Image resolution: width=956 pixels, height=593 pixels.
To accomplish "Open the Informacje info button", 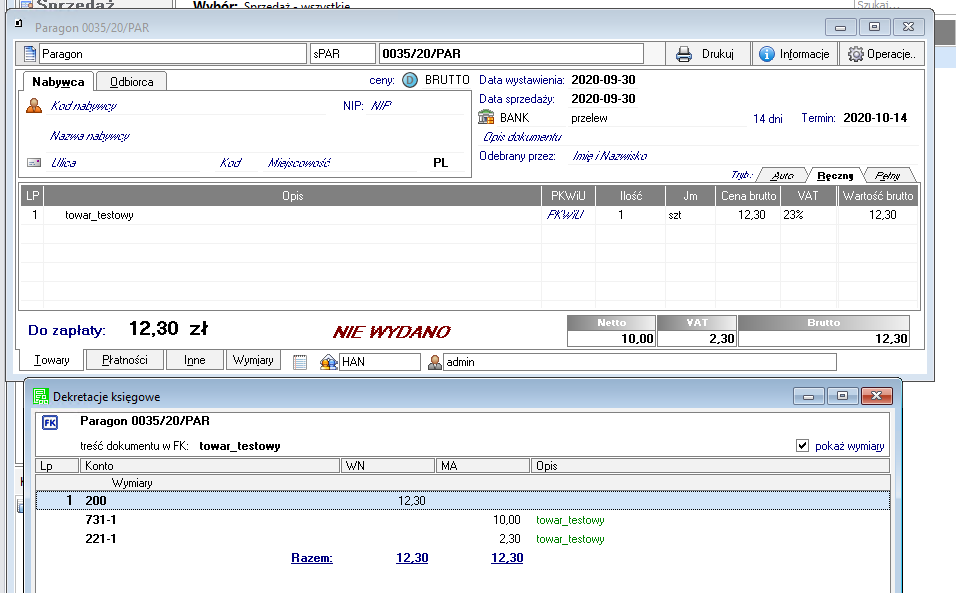I will 793,54.
